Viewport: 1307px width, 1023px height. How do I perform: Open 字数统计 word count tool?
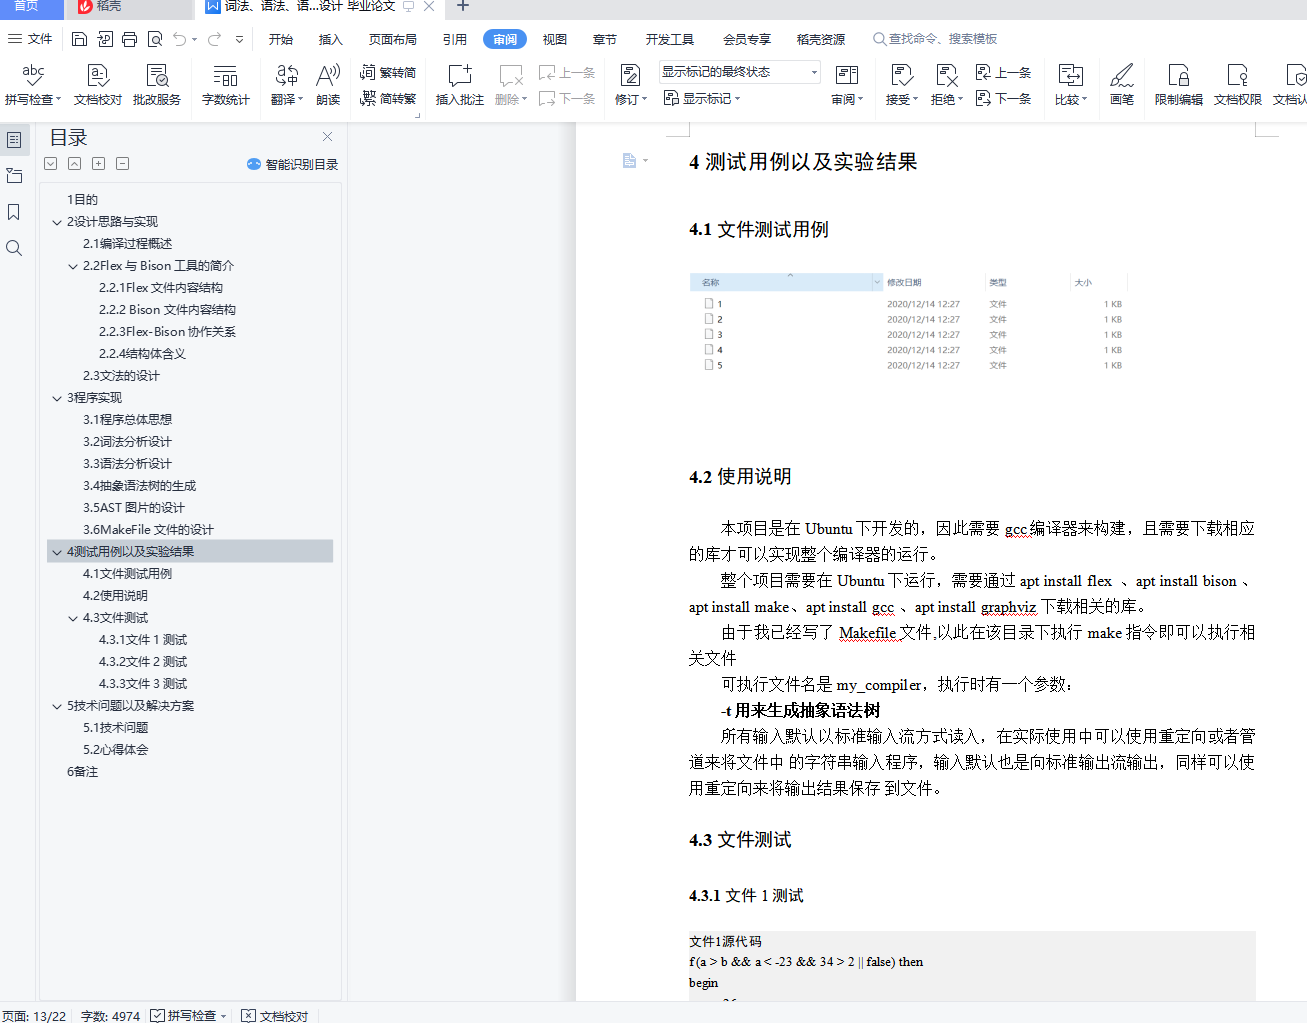pos(226,85)
